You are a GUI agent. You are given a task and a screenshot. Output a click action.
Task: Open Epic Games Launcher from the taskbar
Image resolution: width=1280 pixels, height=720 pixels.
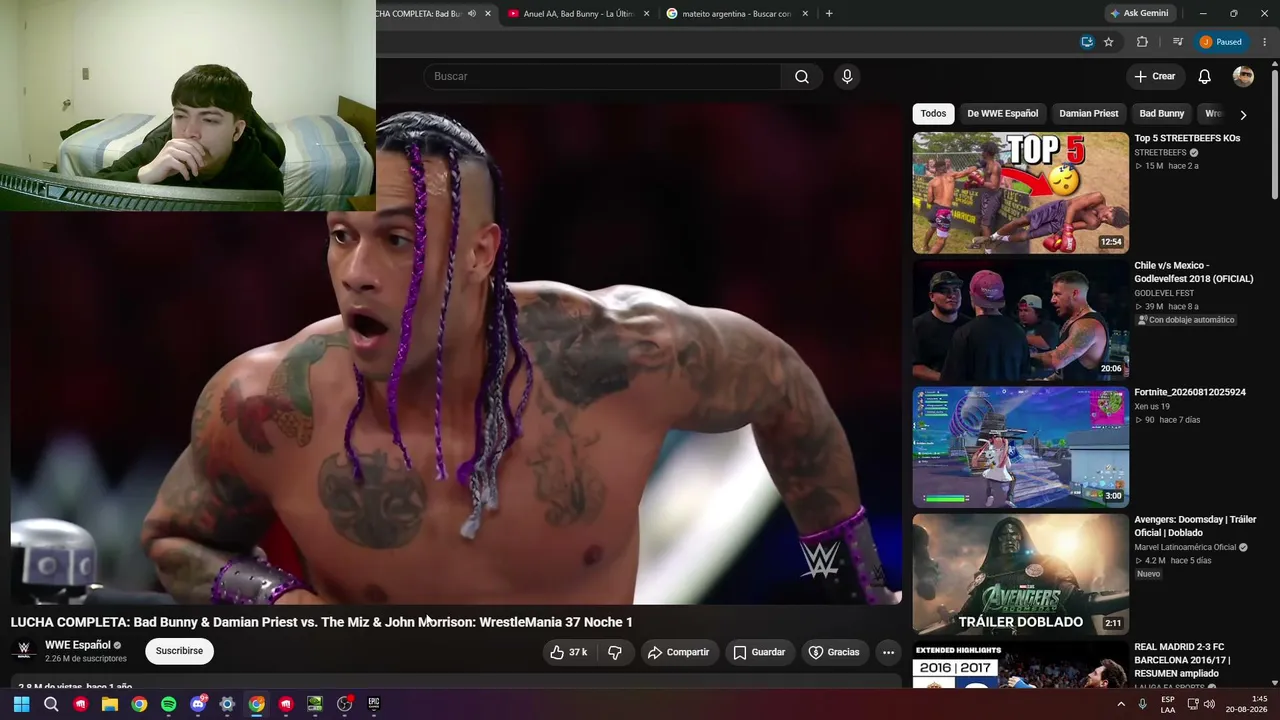pos(374,704)
